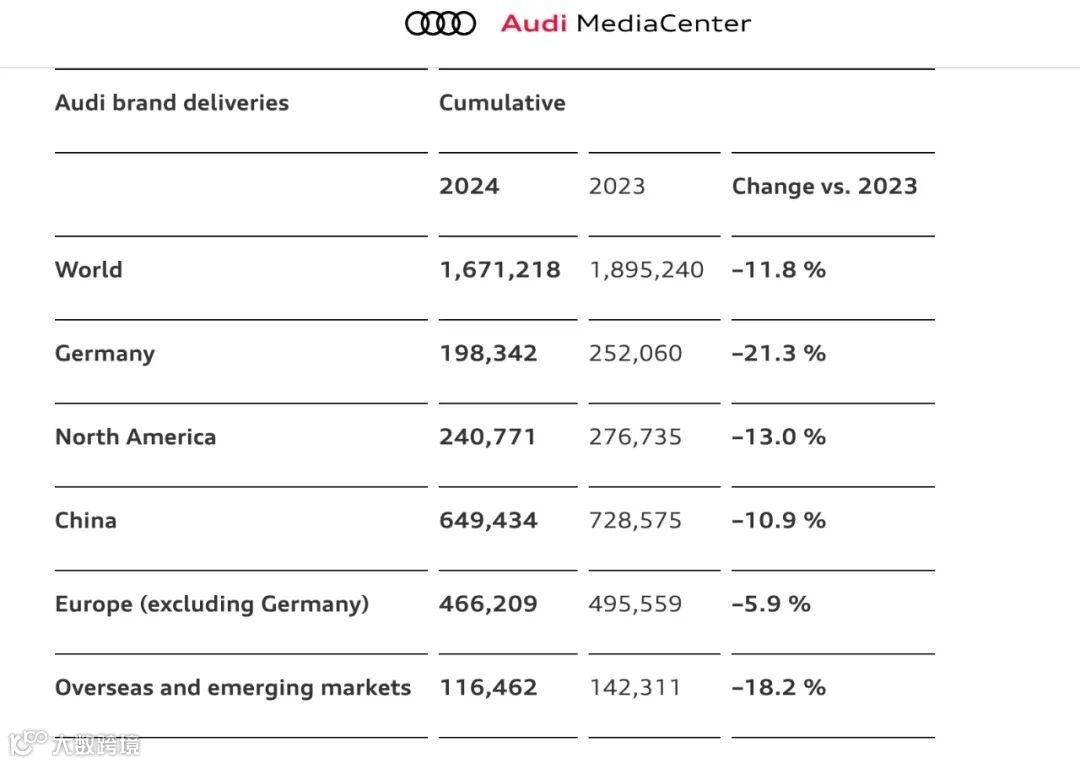Select the 2024 column header
1080x764 pixels.
pyautogui.click(x=469, y=186)
